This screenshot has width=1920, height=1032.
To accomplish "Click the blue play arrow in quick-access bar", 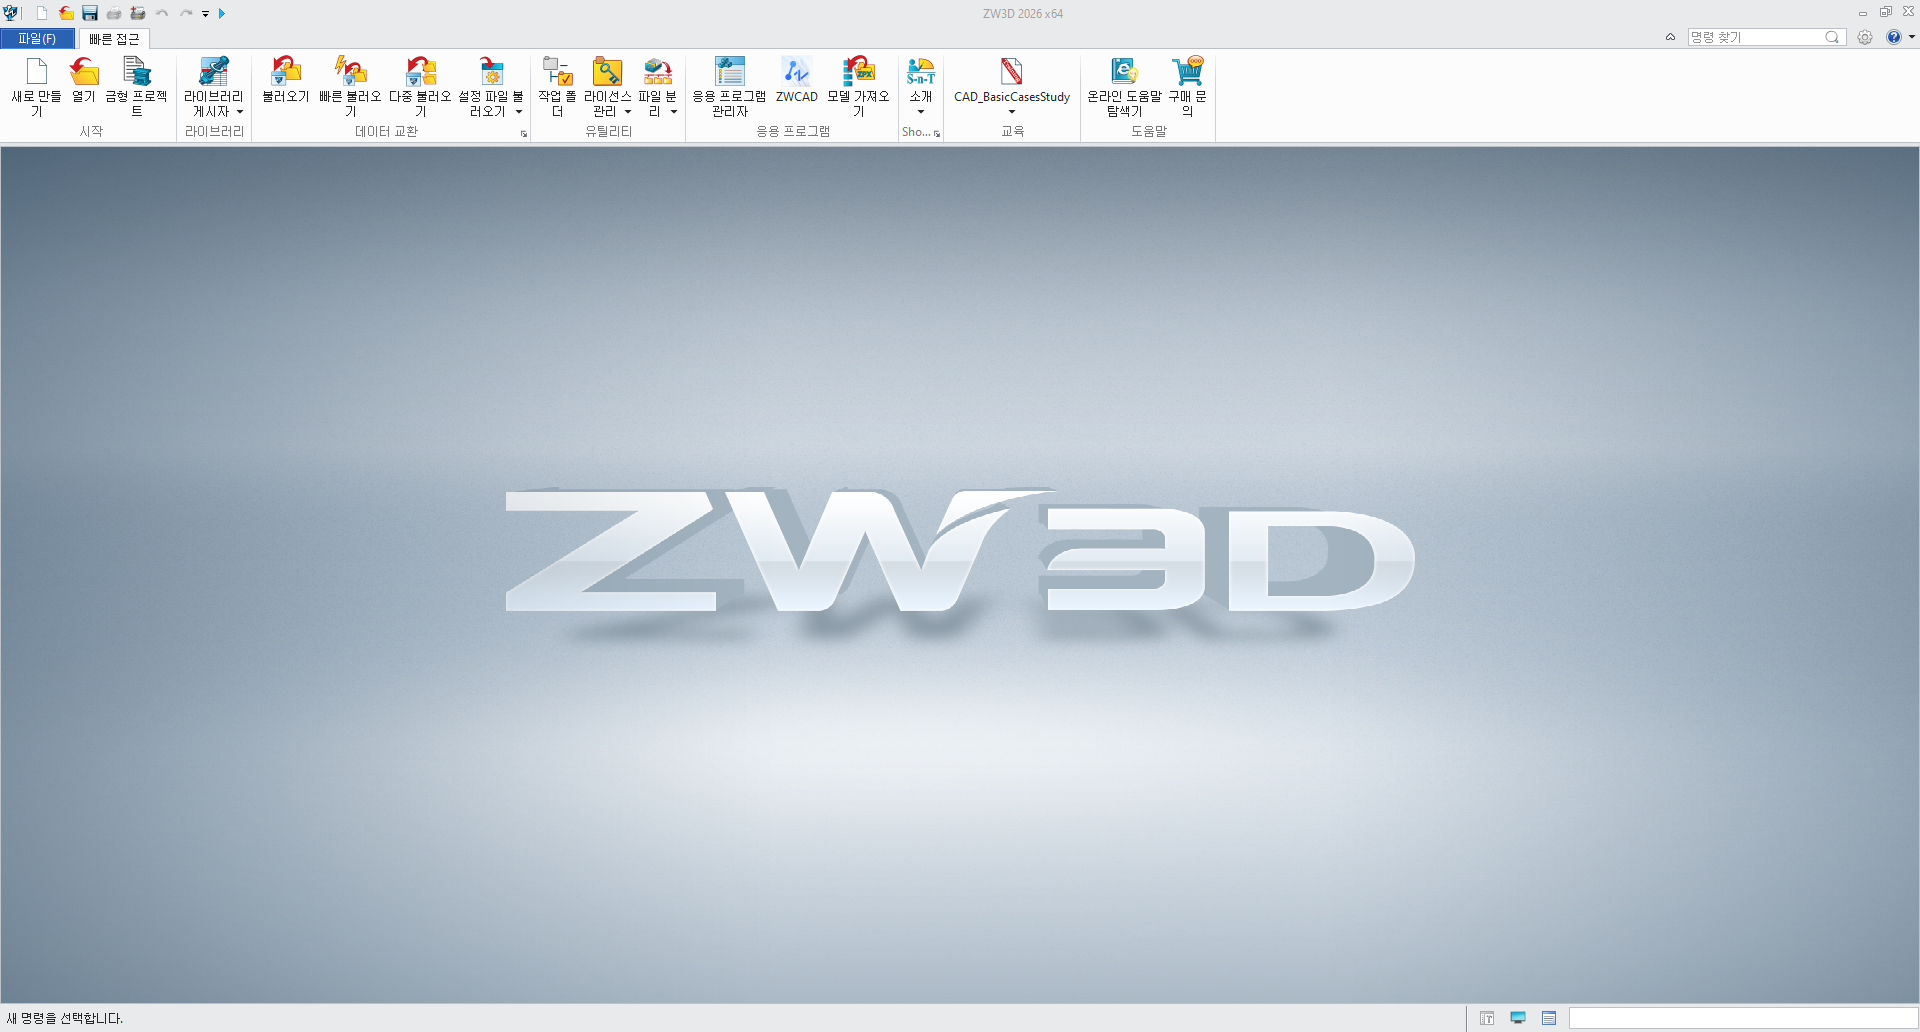I will point(222,13).
